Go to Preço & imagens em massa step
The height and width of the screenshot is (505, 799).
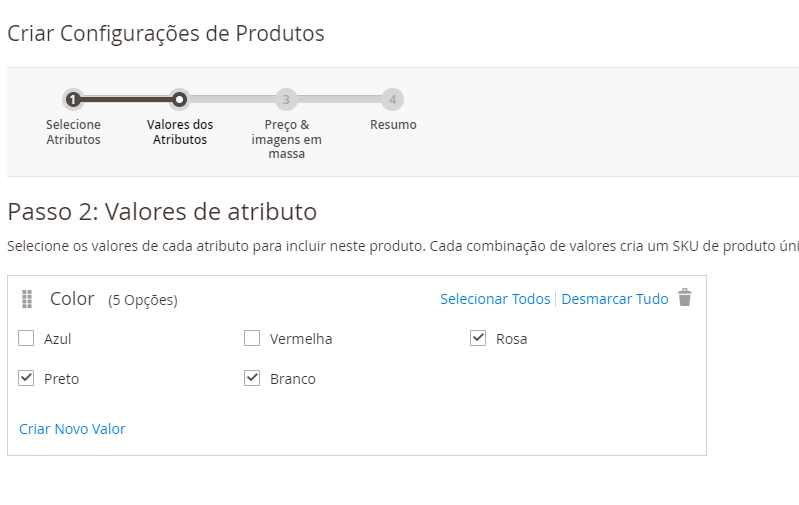[x=286, y=139]
